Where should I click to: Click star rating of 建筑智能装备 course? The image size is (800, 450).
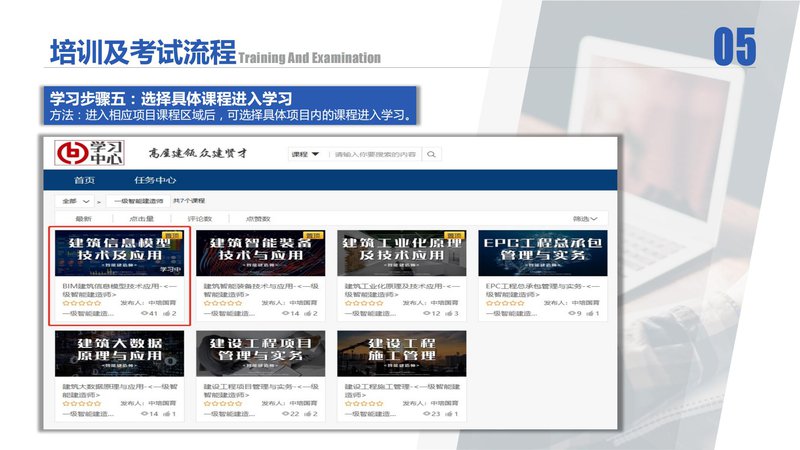coord(223,303)
